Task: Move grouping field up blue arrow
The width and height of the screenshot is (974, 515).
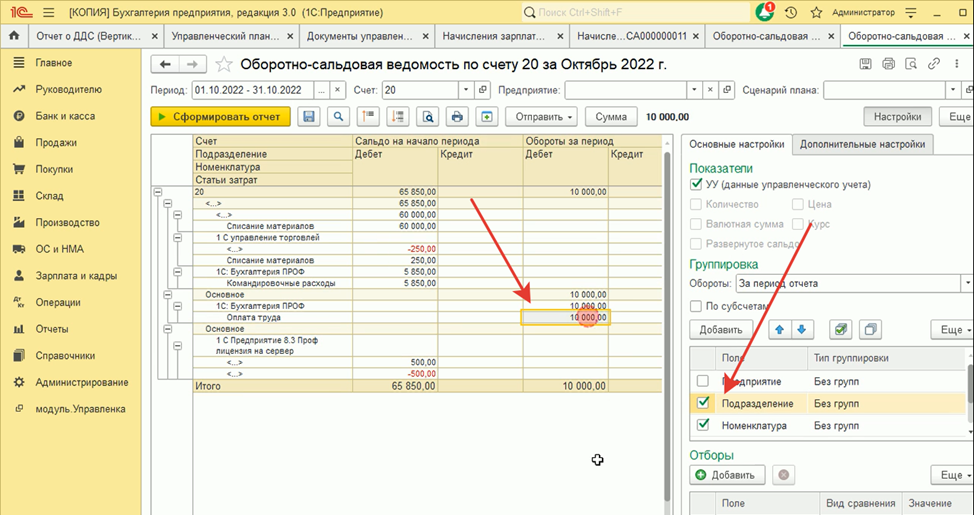Action: click(x=780, y=330)
